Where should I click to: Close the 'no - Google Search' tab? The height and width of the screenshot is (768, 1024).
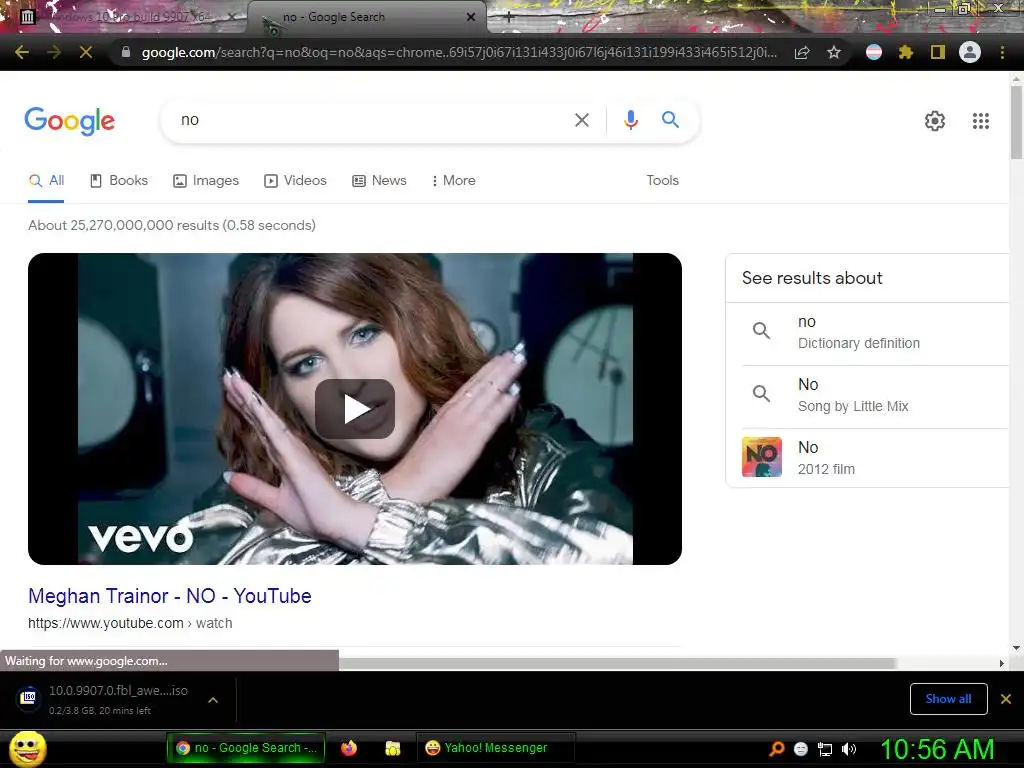coord(471,17)
